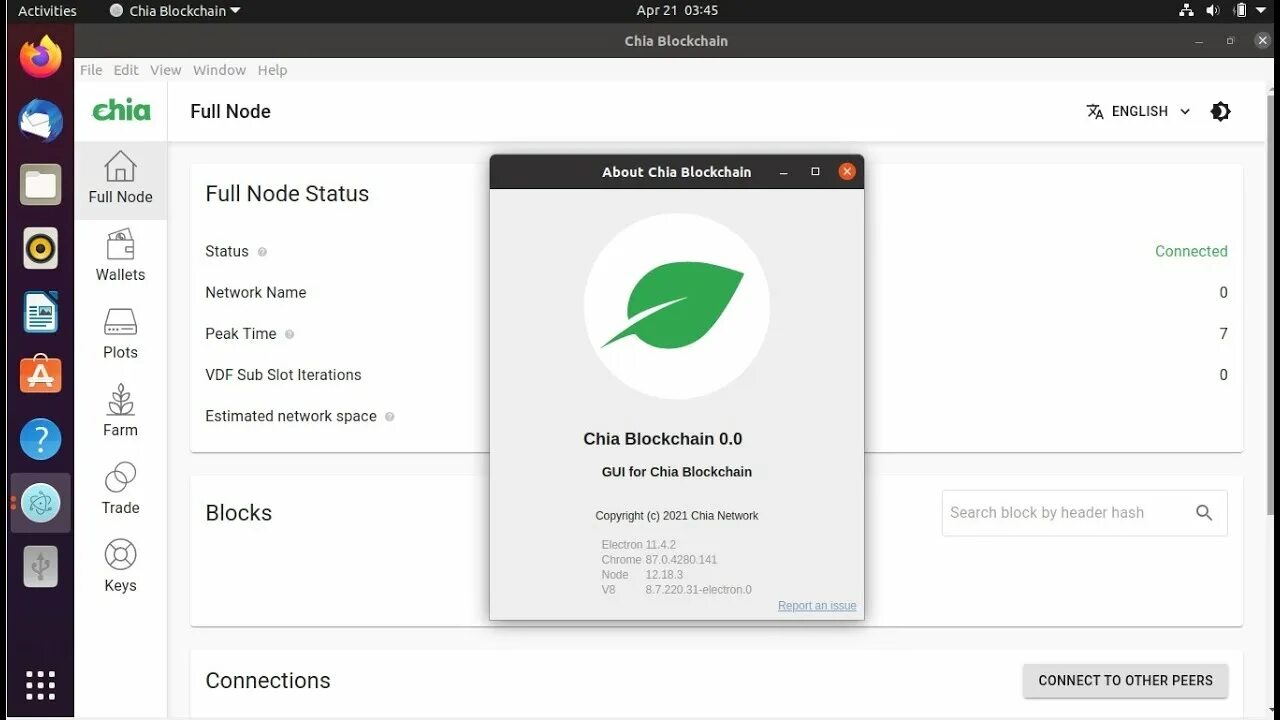Open the Plots sidebar section
This screenshot has height=720, width=1280.
click(120, 334)
